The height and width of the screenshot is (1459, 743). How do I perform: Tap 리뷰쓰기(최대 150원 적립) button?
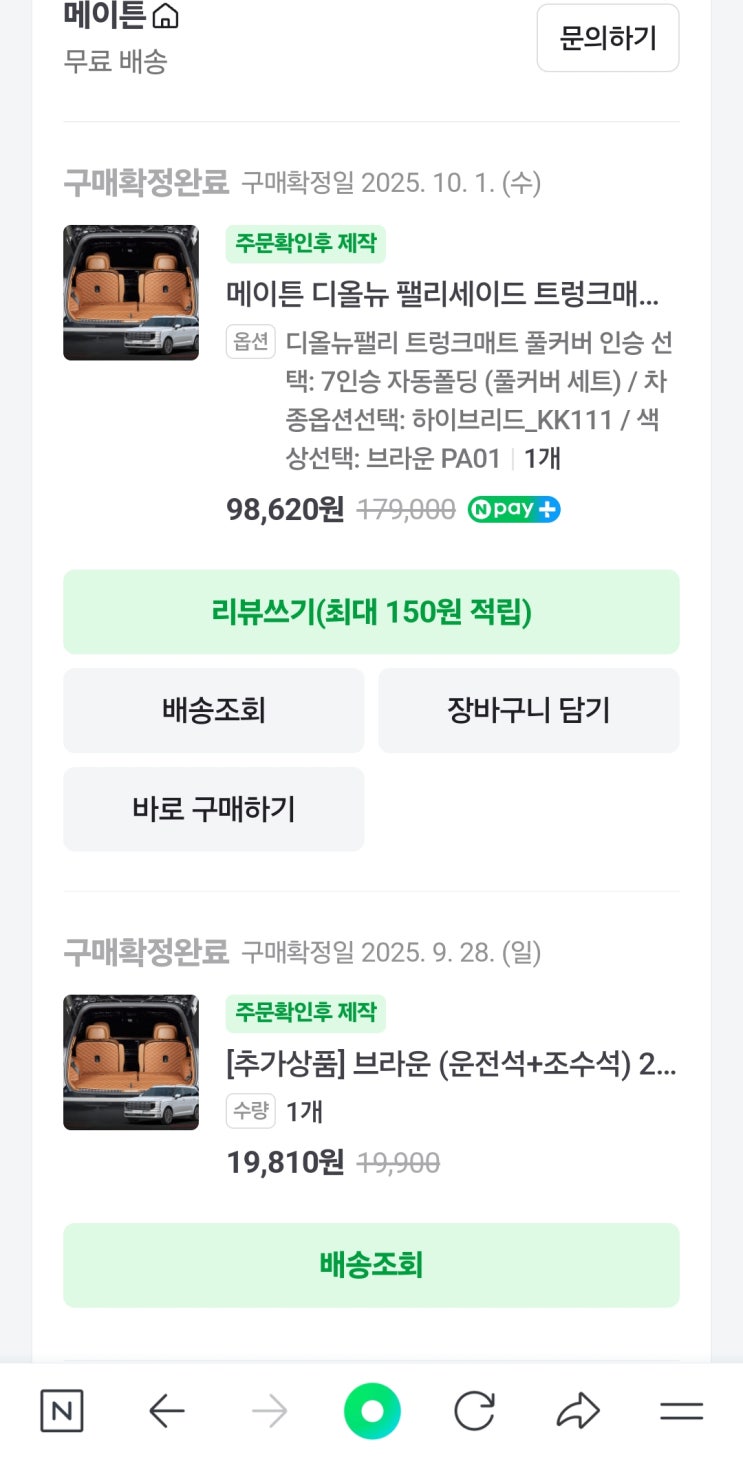[371, 612]
